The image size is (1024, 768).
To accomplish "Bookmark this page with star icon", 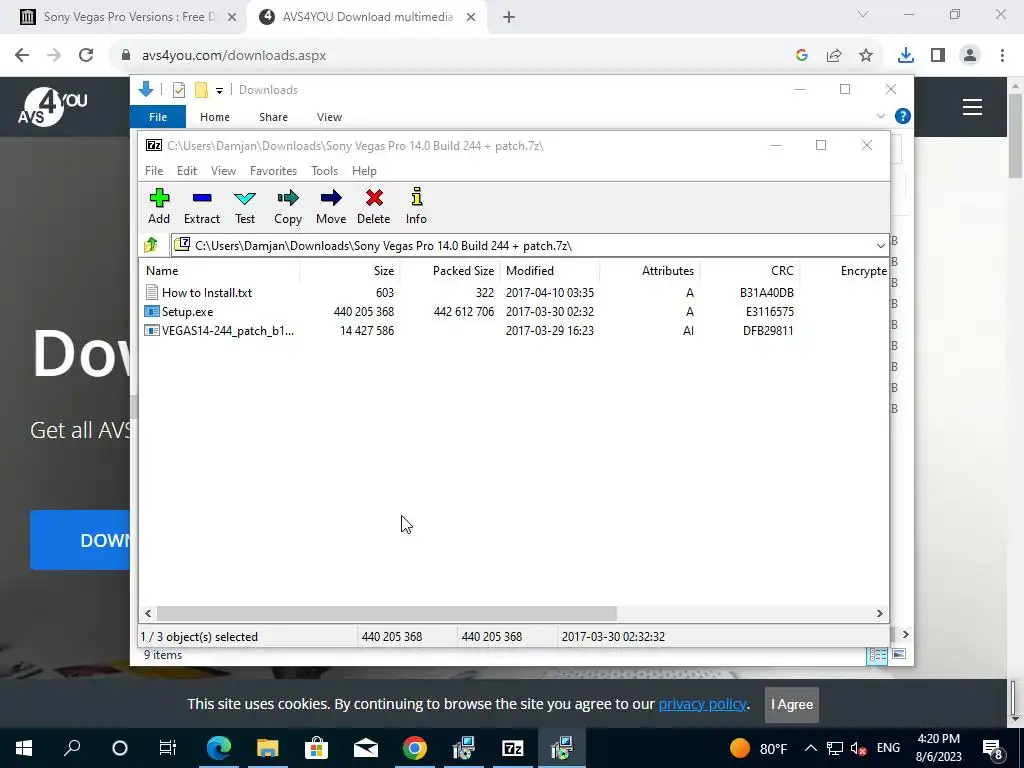I will pyautogui.click(x=866, y=56).
